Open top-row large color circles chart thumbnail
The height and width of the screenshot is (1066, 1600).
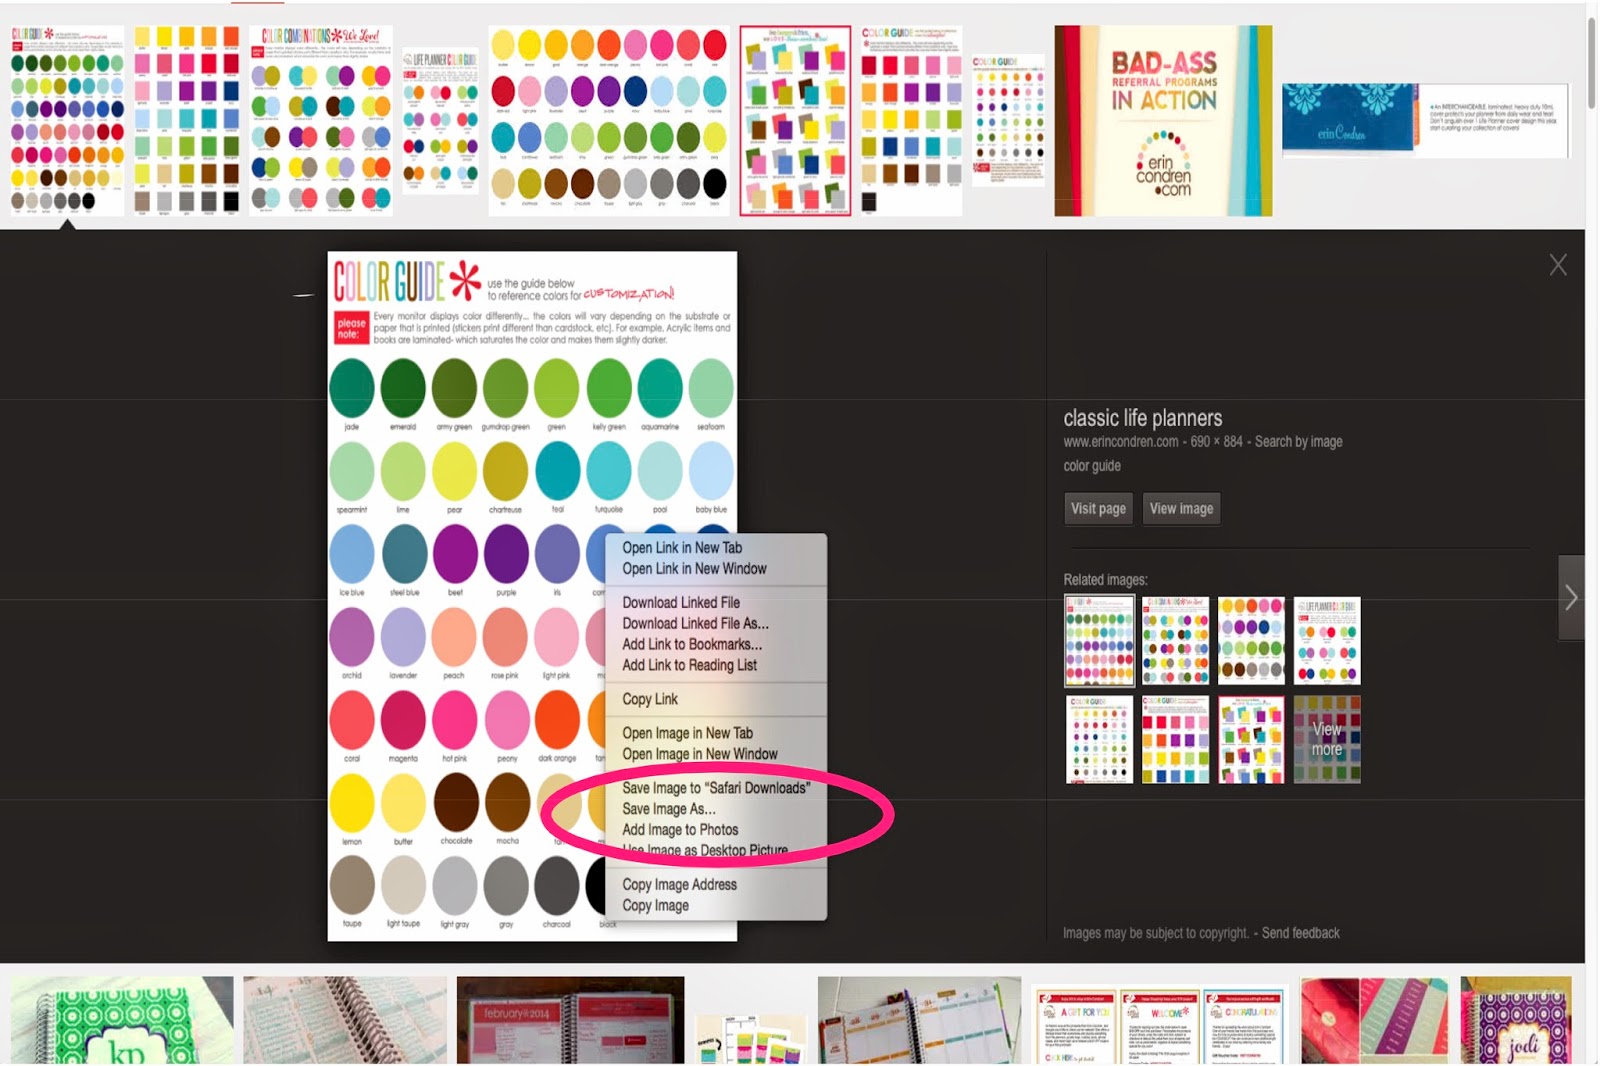click(x=609, y=121)
